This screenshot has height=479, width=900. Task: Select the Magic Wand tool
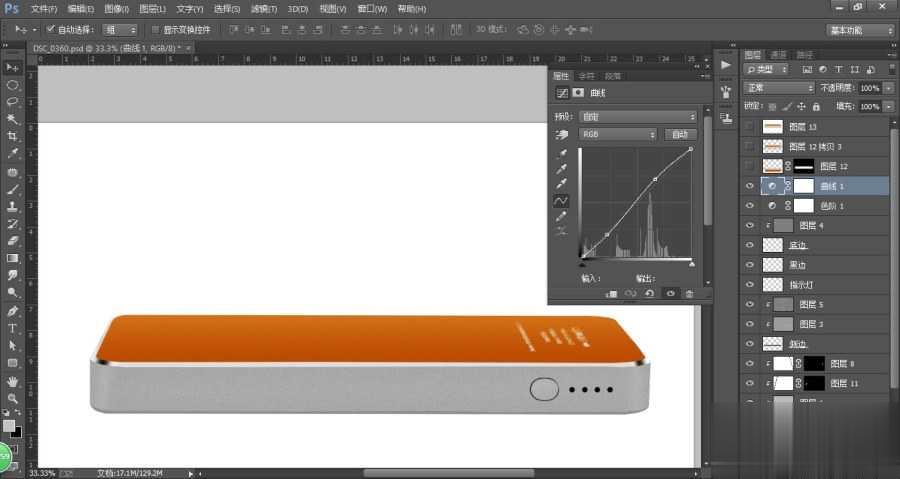pos(12,119)
